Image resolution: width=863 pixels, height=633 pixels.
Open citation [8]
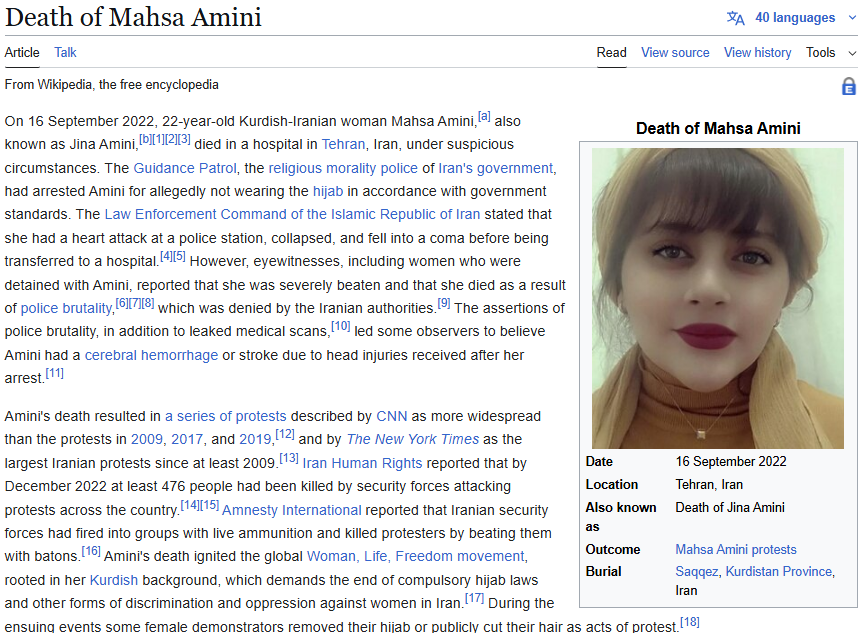148,303
